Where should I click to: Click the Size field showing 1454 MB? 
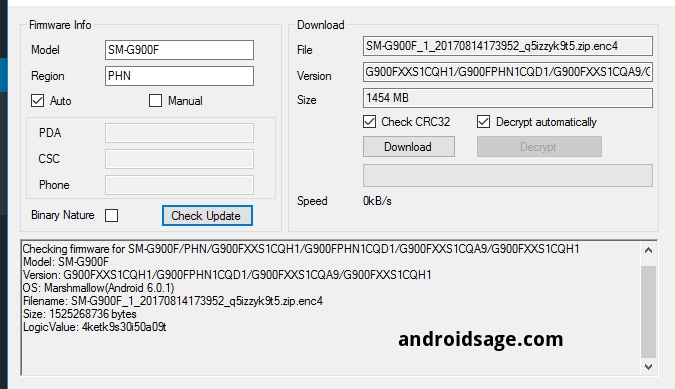tap(508, 98)
